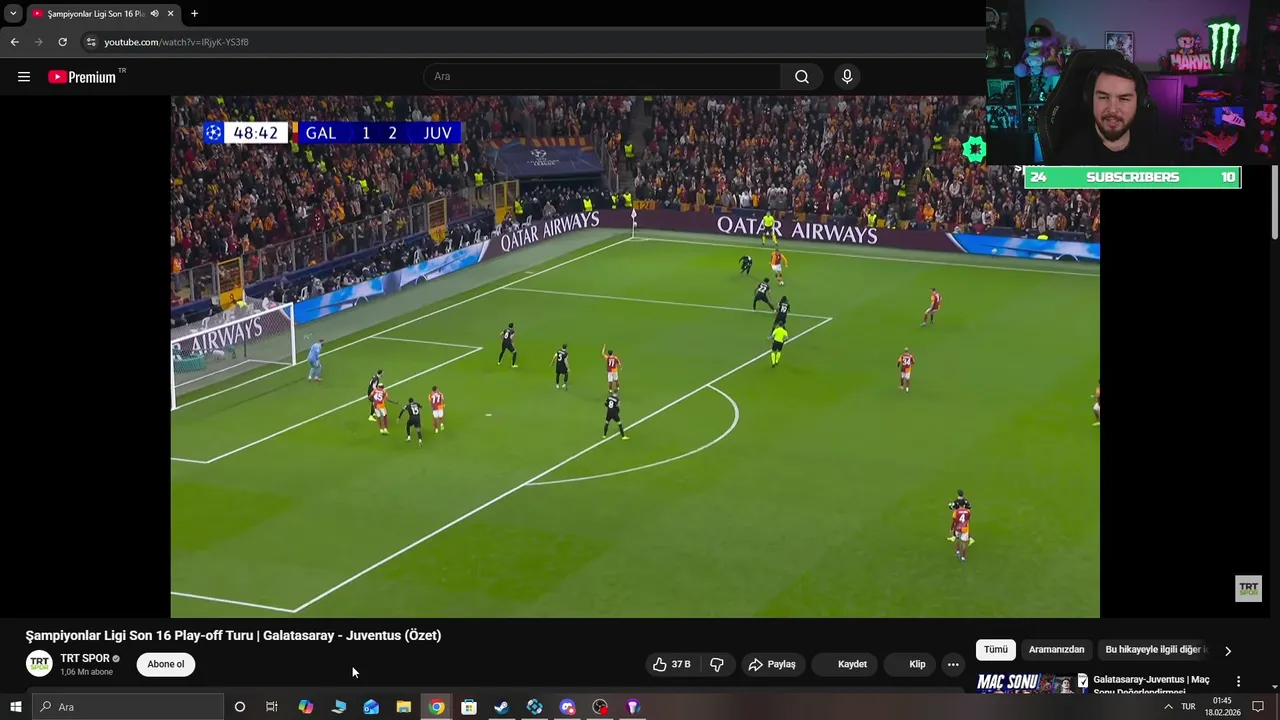Open Task View from the taskbar
Viewport: 1280px width, 720px height.
click(271, 707)
